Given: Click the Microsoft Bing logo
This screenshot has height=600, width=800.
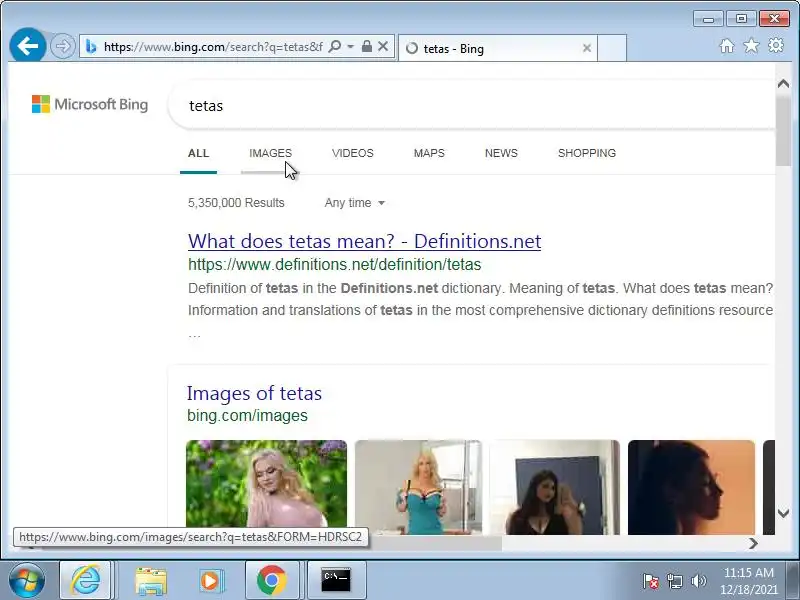Looking at the screenshot, I should click(90, 104).
